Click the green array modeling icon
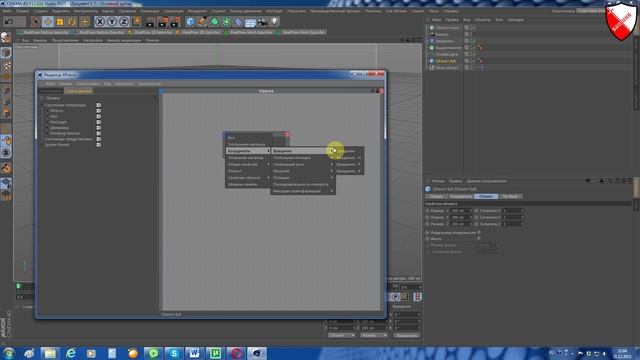This screenshot has width=640, height=360. click(x=227, y=21)
